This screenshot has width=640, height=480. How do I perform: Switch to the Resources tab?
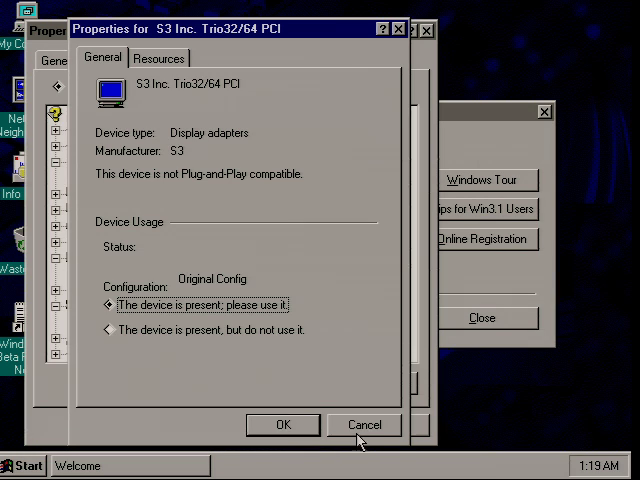[159, 59]
